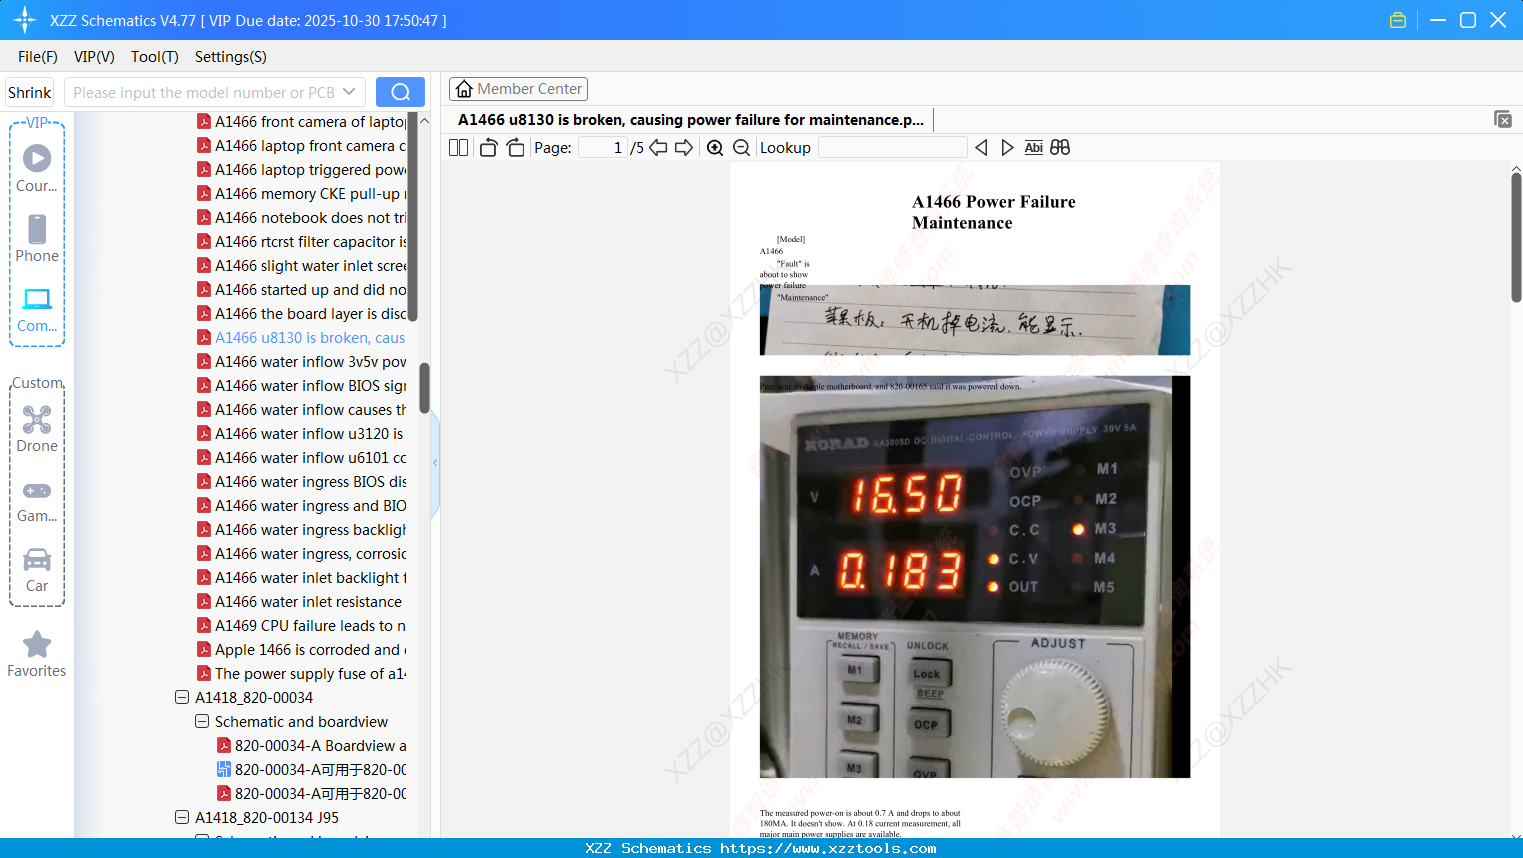1523x858 pixels.
Task: Go to next page arrow
Action: (684, 148)
